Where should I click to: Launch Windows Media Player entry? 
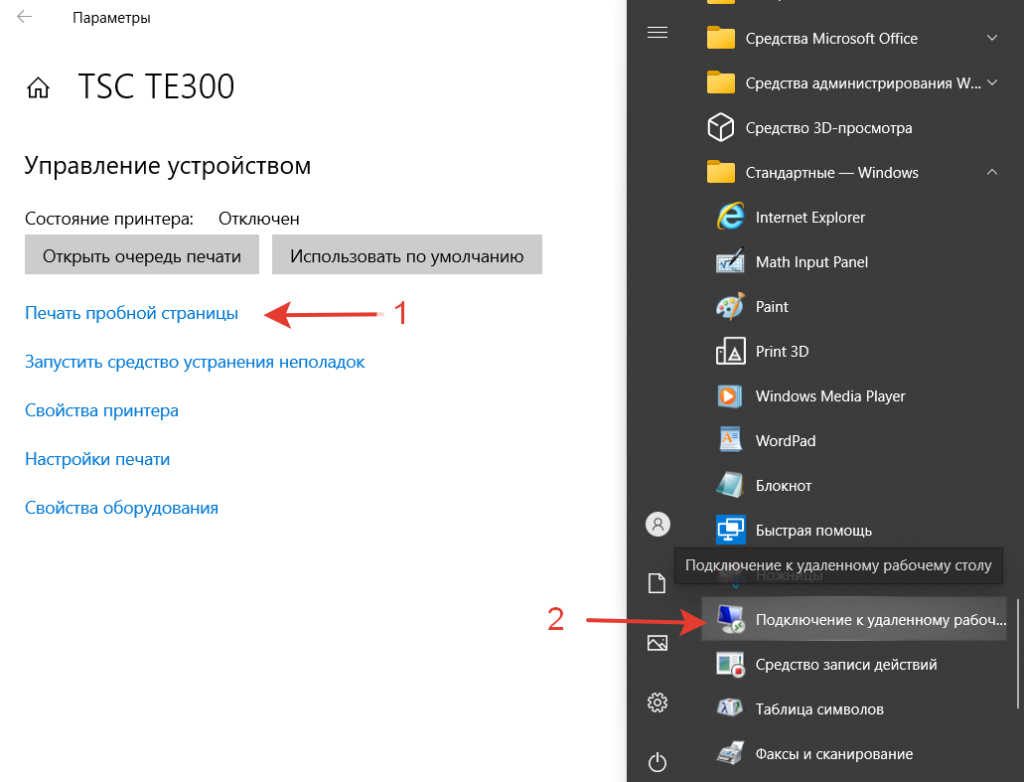point(854,396)
